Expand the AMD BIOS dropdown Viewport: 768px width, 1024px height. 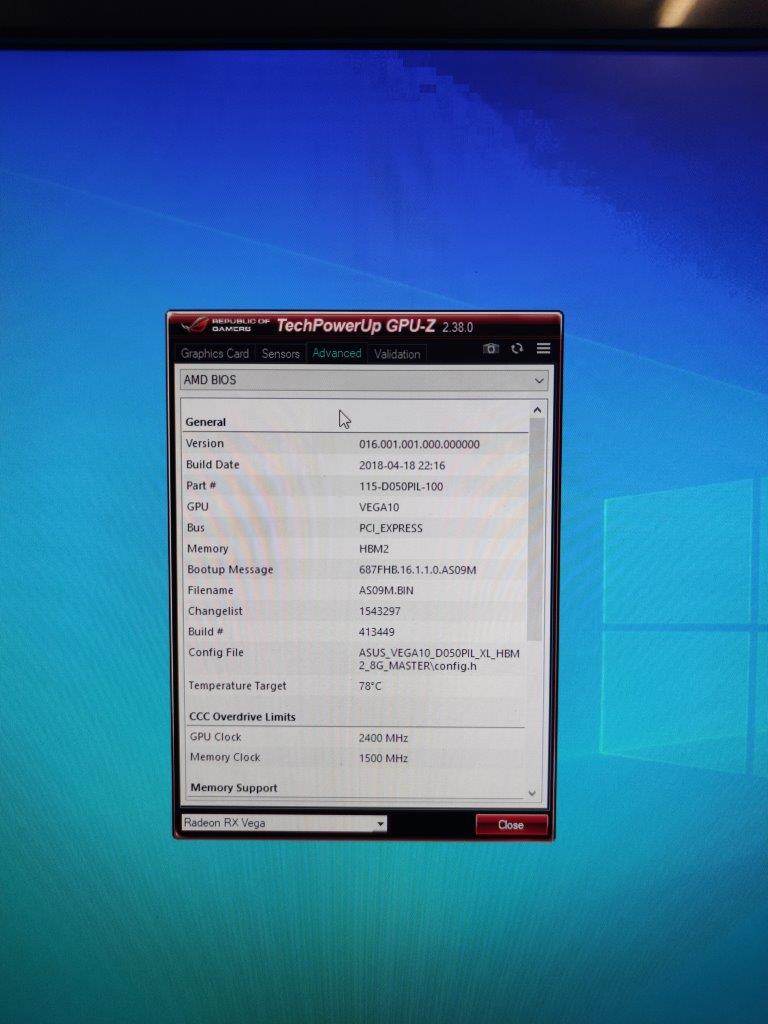tap(364, 381)
